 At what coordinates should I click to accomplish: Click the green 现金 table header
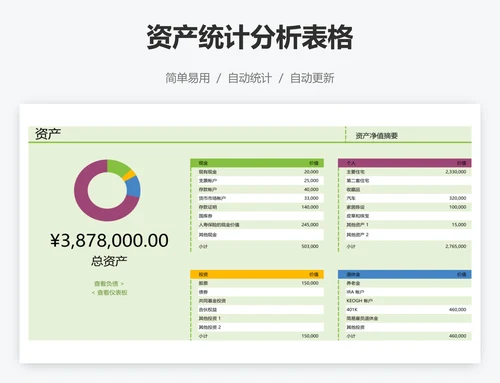(x=257, y=163)
